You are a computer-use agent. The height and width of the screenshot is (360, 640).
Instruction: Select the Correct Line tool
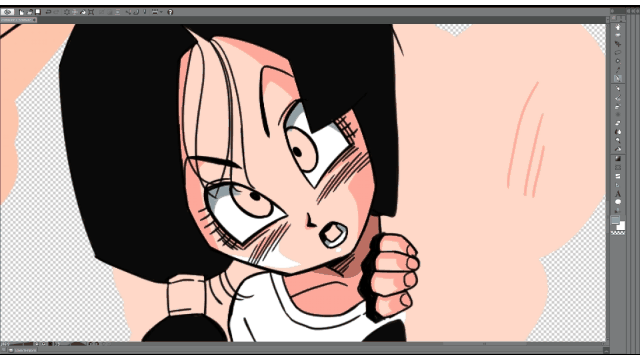(x=618, y=211)
